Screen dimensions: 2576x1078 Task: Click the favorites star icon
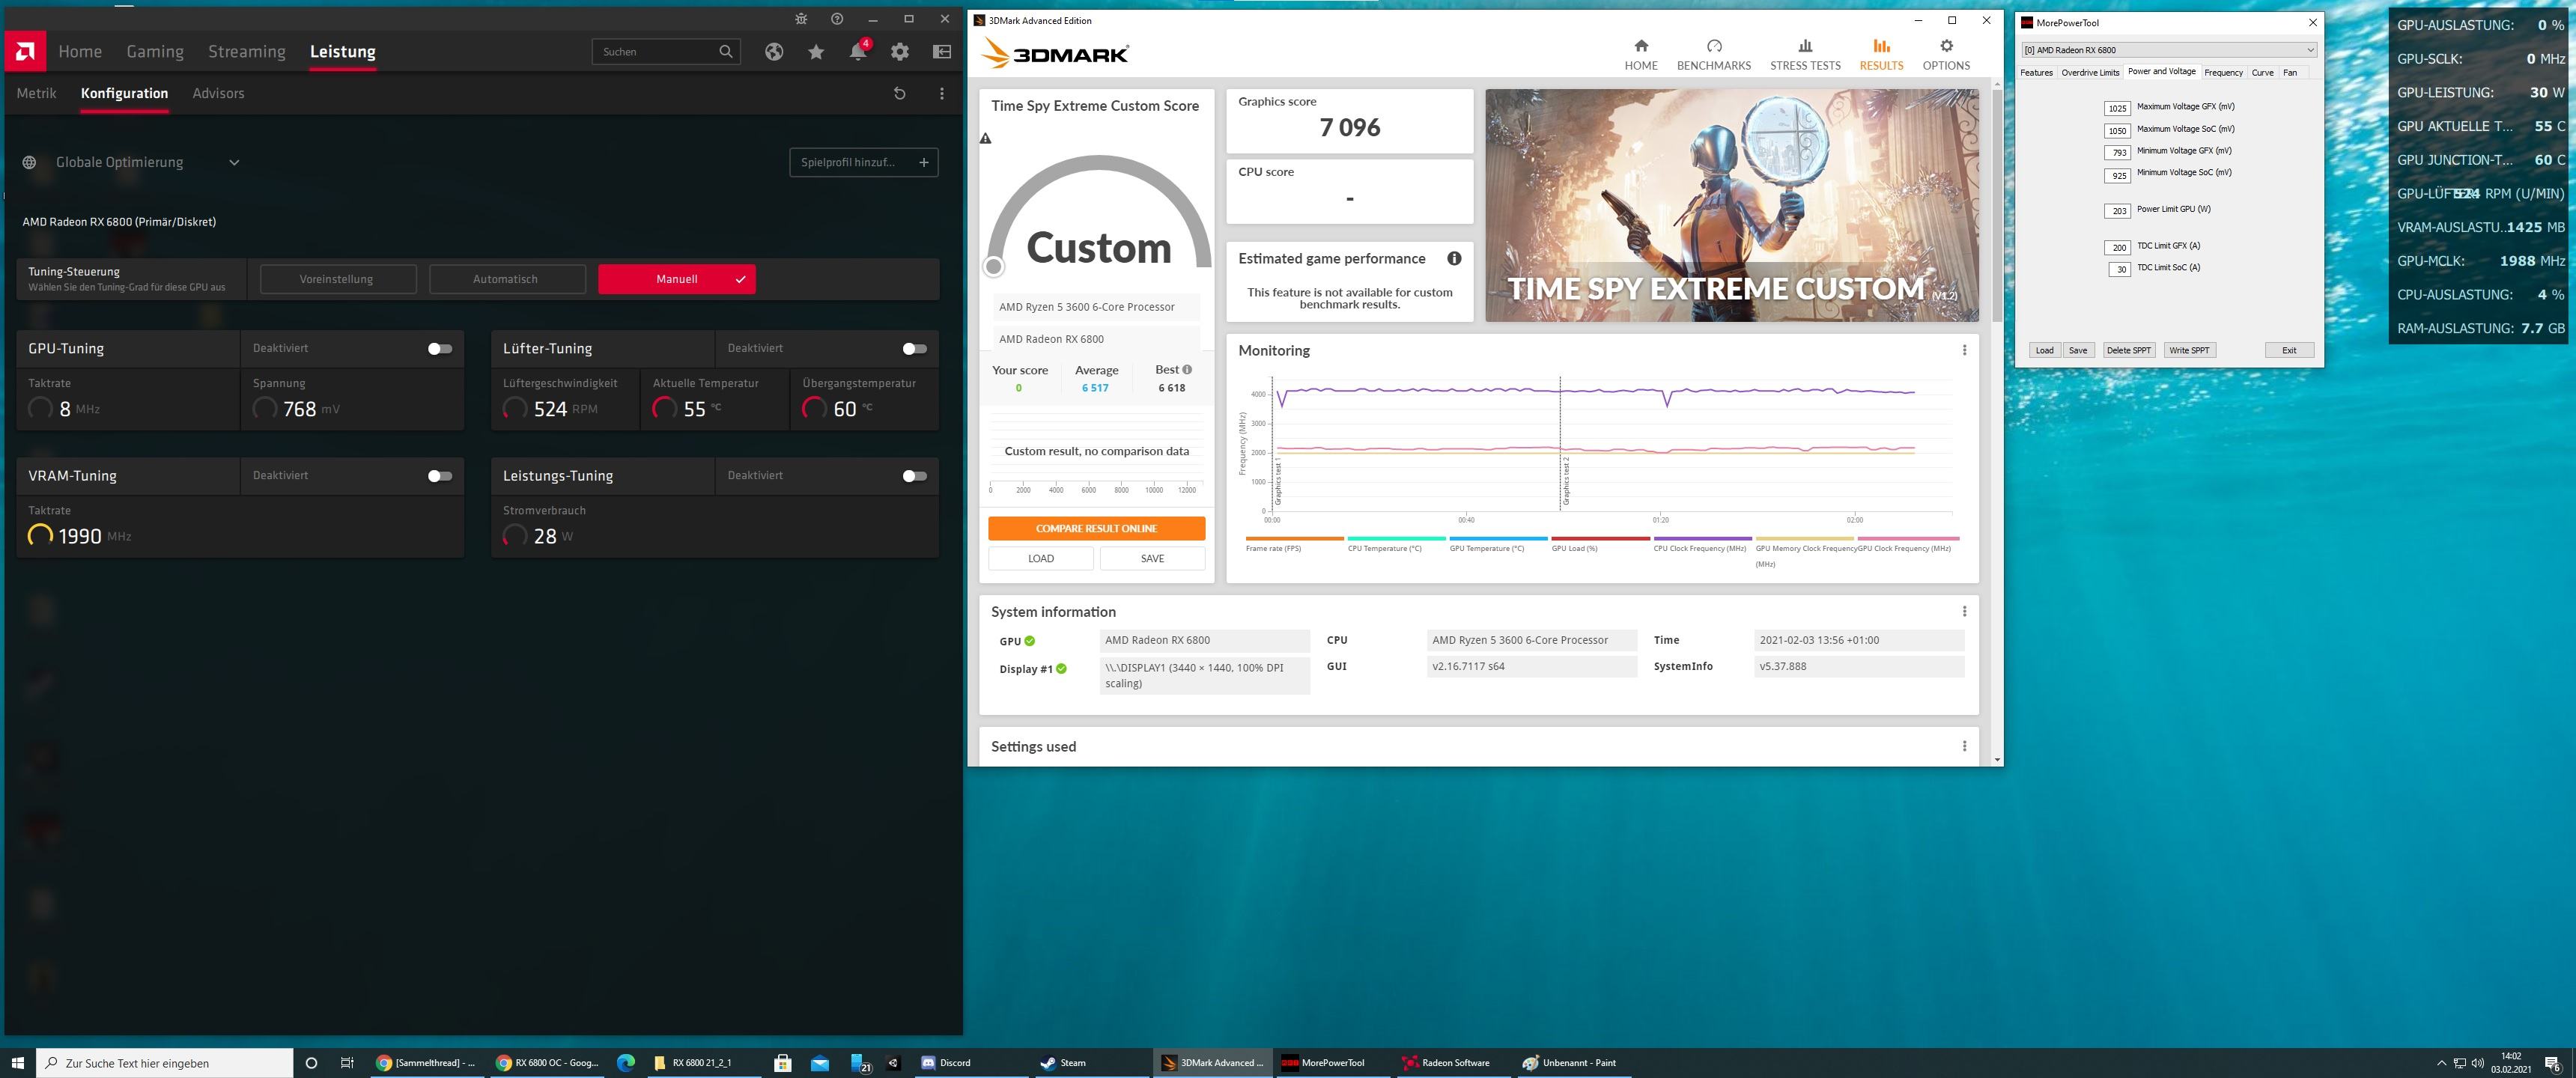[816, 52]
